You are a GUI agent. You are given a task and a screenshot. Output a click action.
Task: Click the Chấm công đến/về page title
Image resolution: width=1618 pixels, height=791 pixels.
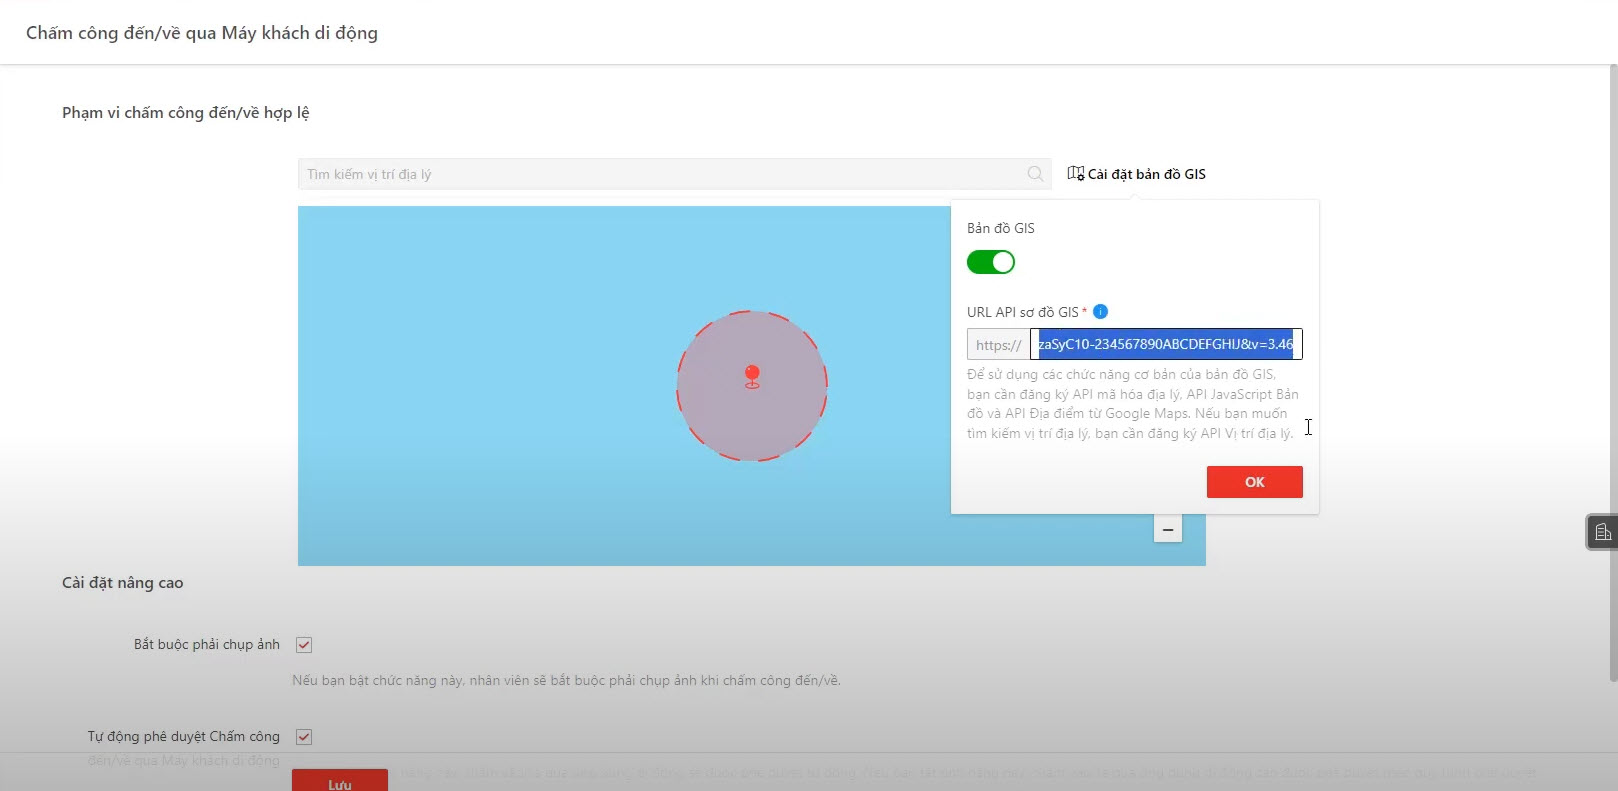pyautogui.click(x=202, y=33)
